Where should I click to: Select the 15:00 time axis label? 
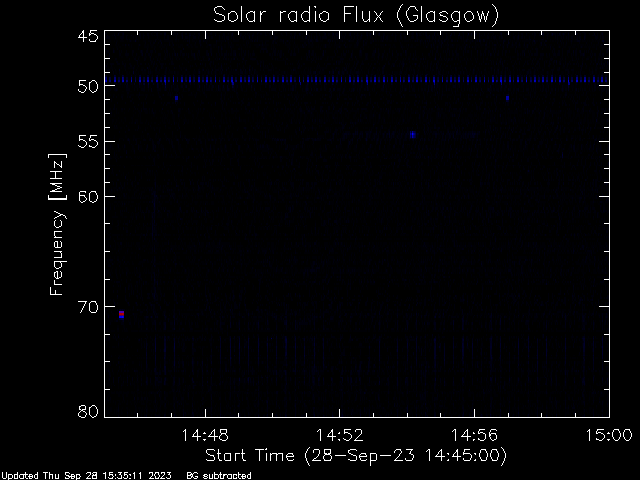609,436
